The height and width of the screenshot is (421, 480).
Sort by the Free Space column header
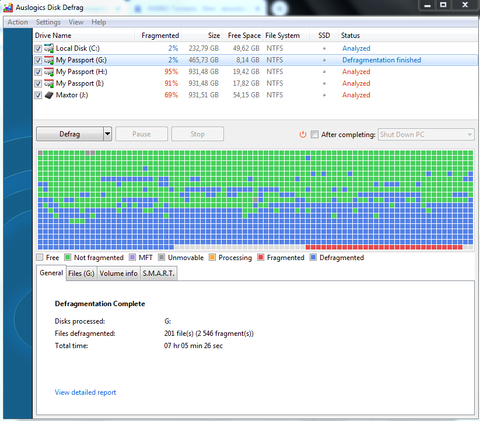(243, 35)
